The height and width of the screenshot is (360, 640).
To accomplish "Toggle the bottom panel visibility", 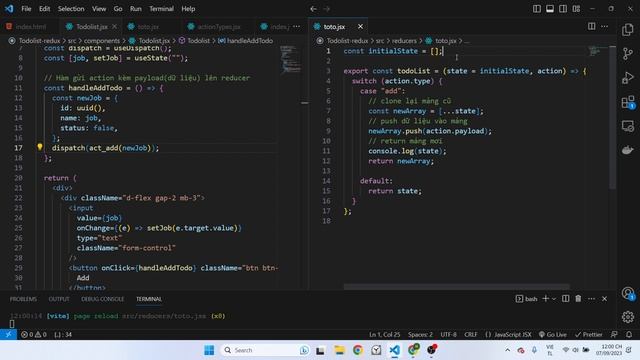I will [x=550, y=9].
